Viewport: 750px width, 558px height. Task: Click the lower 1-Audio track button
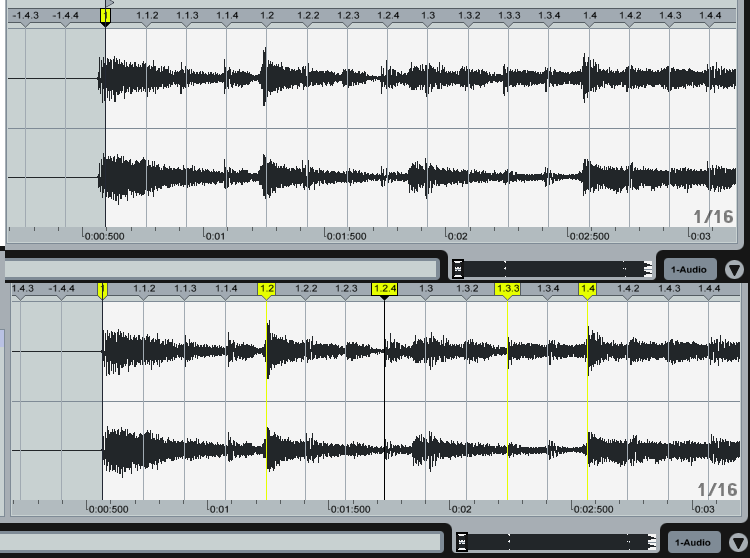[693, 542]
